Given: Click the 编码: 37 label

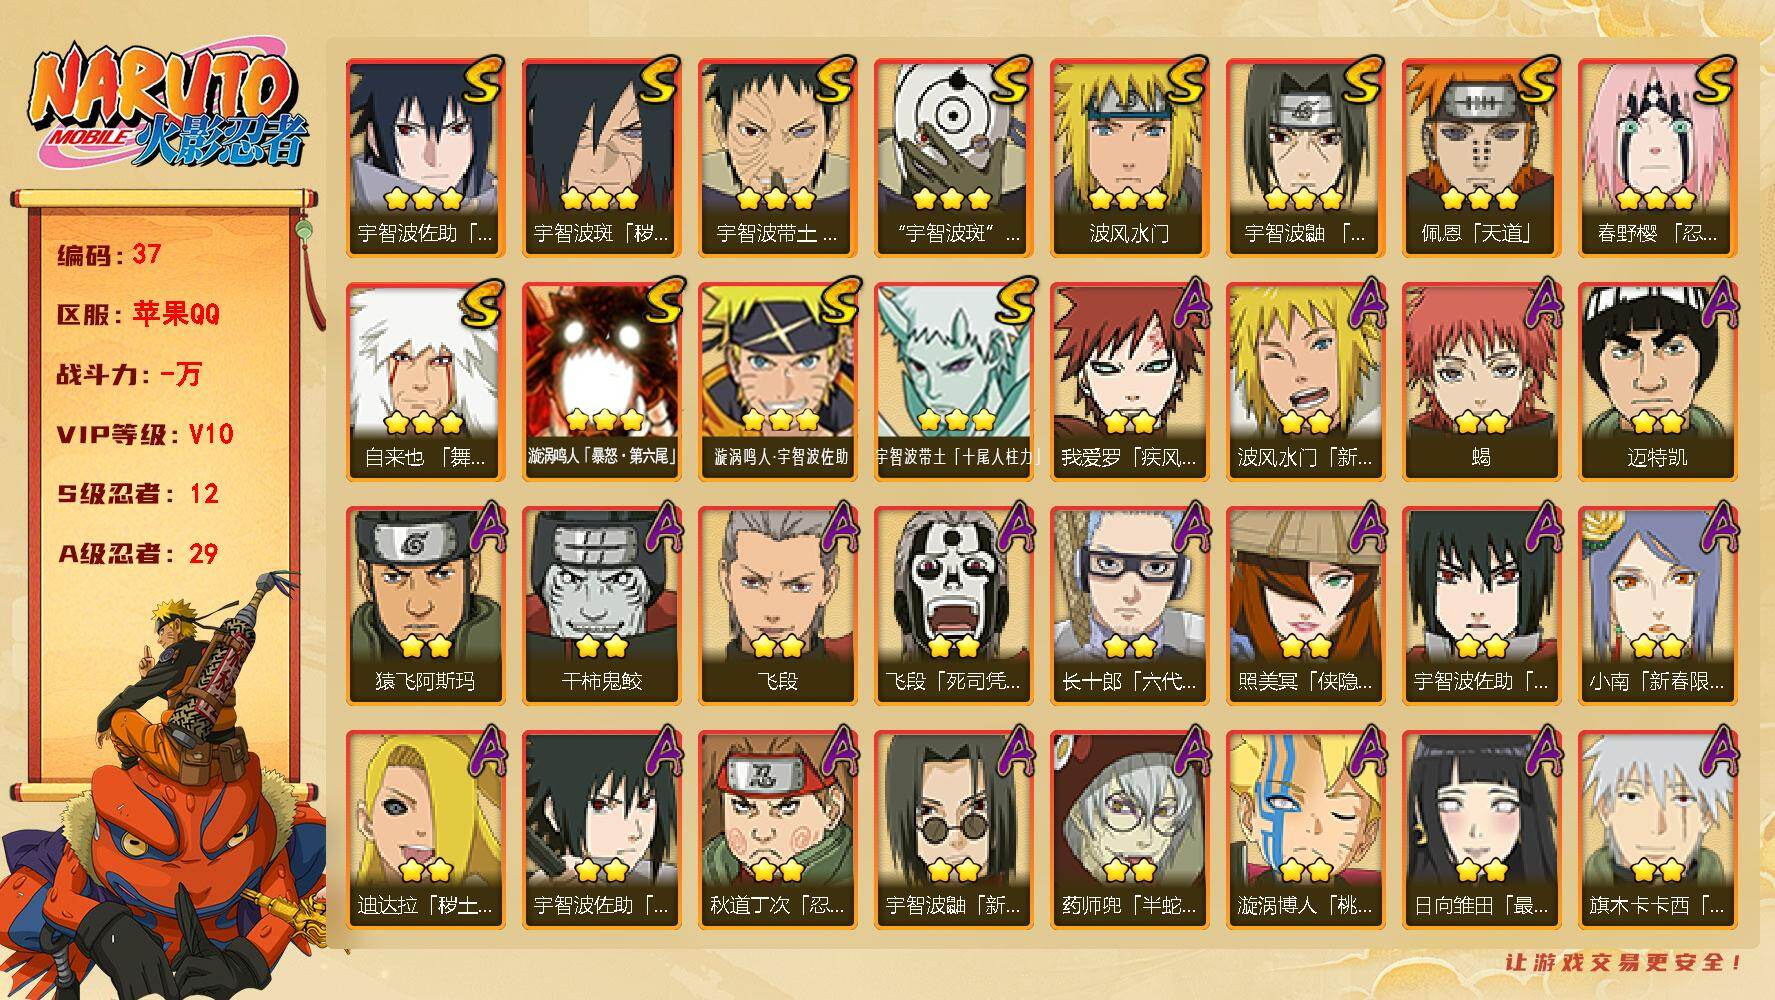Looking at the screenshot, I should (x=109, y=255).
